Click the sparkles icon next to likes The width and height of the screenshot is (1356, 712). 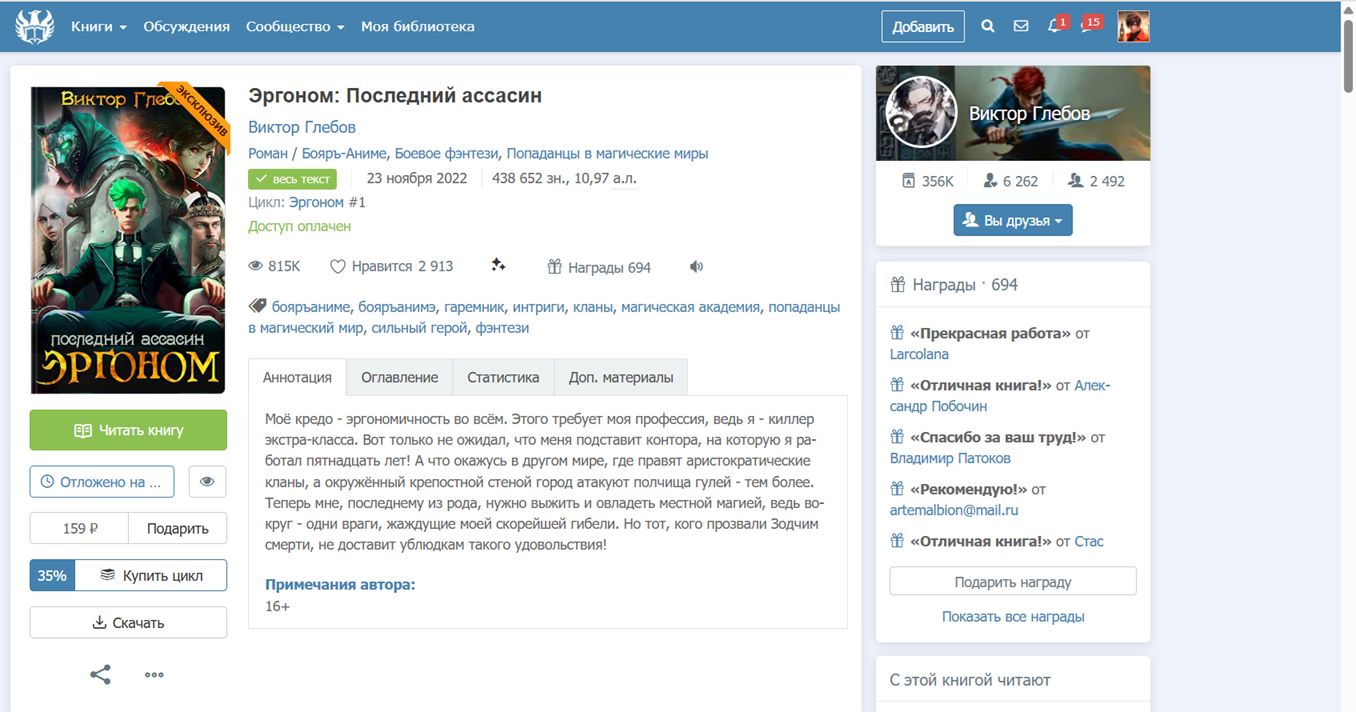click(x=498, y=266)
